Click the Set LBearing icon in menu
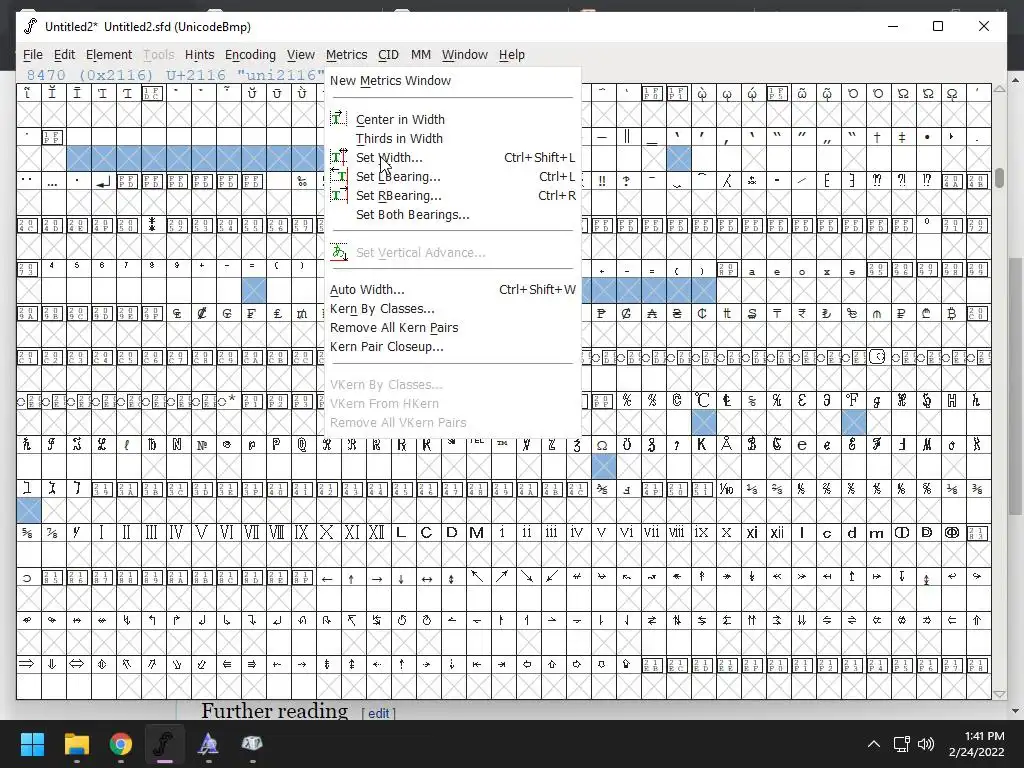The image size is (1024, 768). (x=338, y=176)
